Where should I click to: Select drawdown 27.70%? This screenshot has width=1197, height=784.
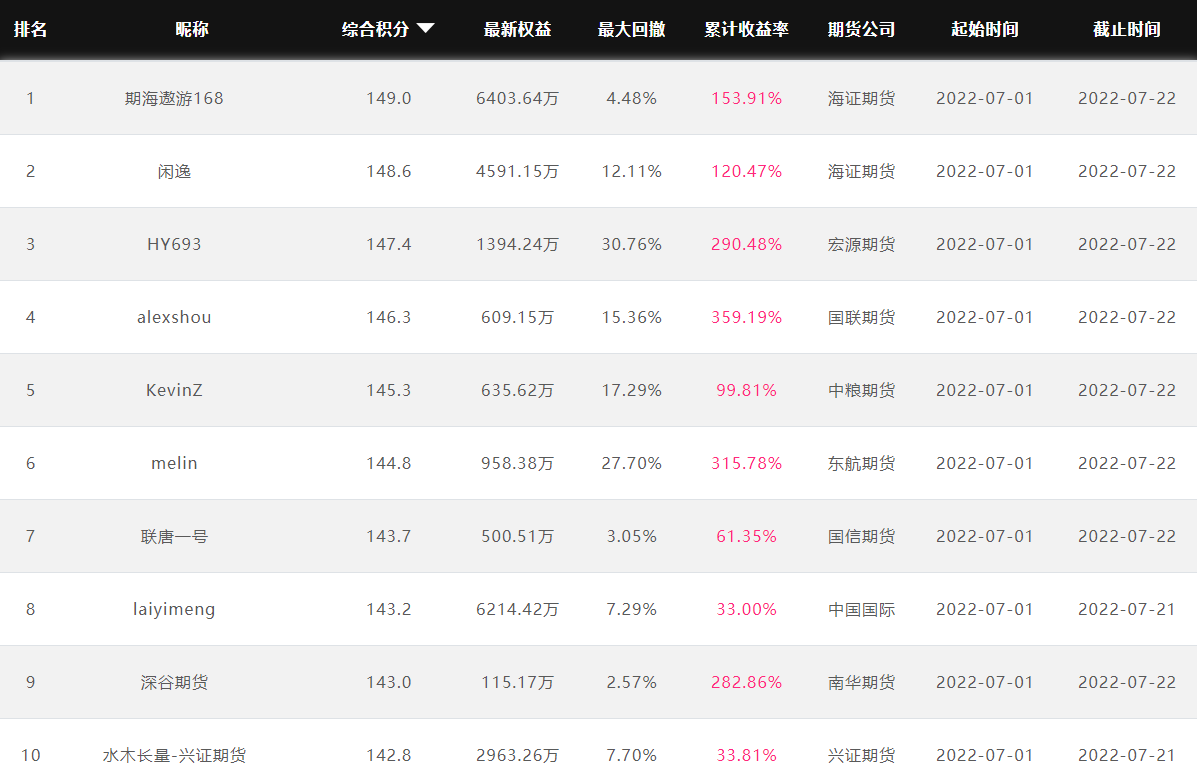coord(631,463)
